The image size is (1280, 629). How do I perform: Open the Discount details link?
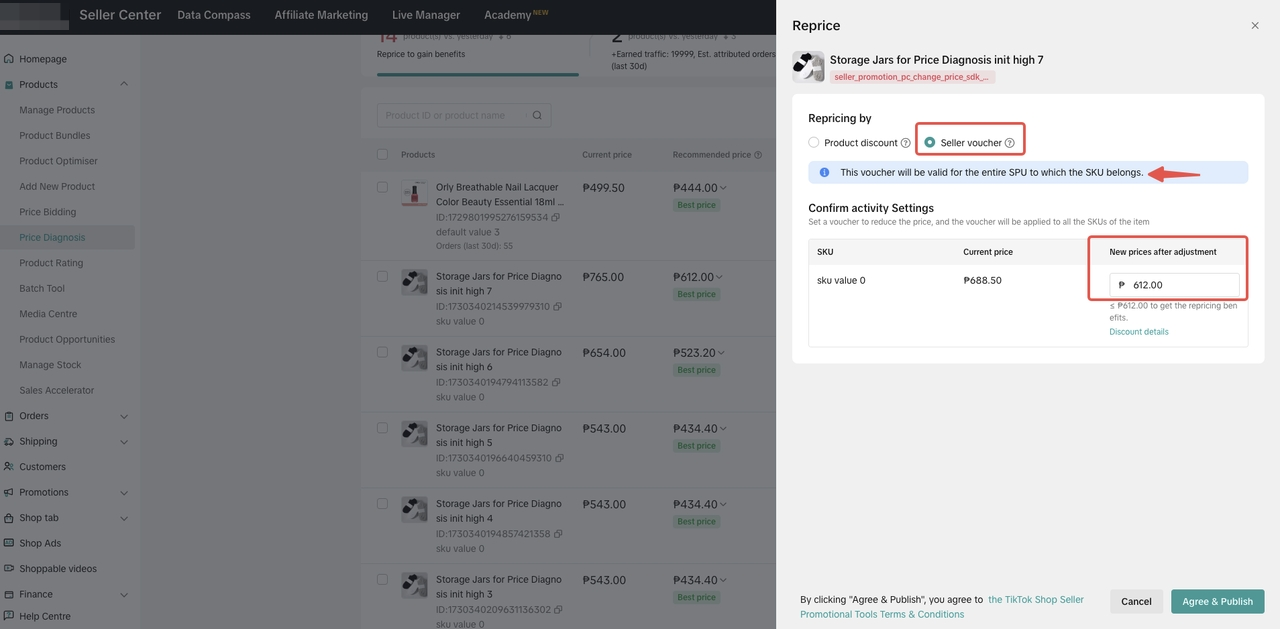click(1138, 332)
